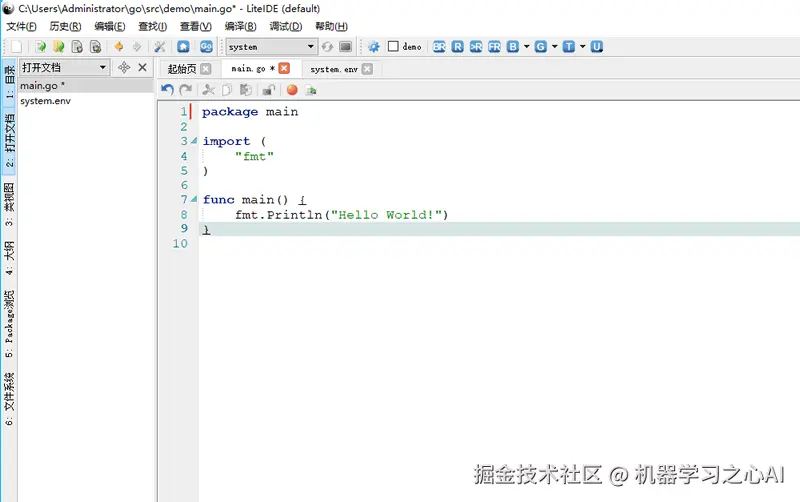Click the icon right of the red circle

click(x=311, y=90)
